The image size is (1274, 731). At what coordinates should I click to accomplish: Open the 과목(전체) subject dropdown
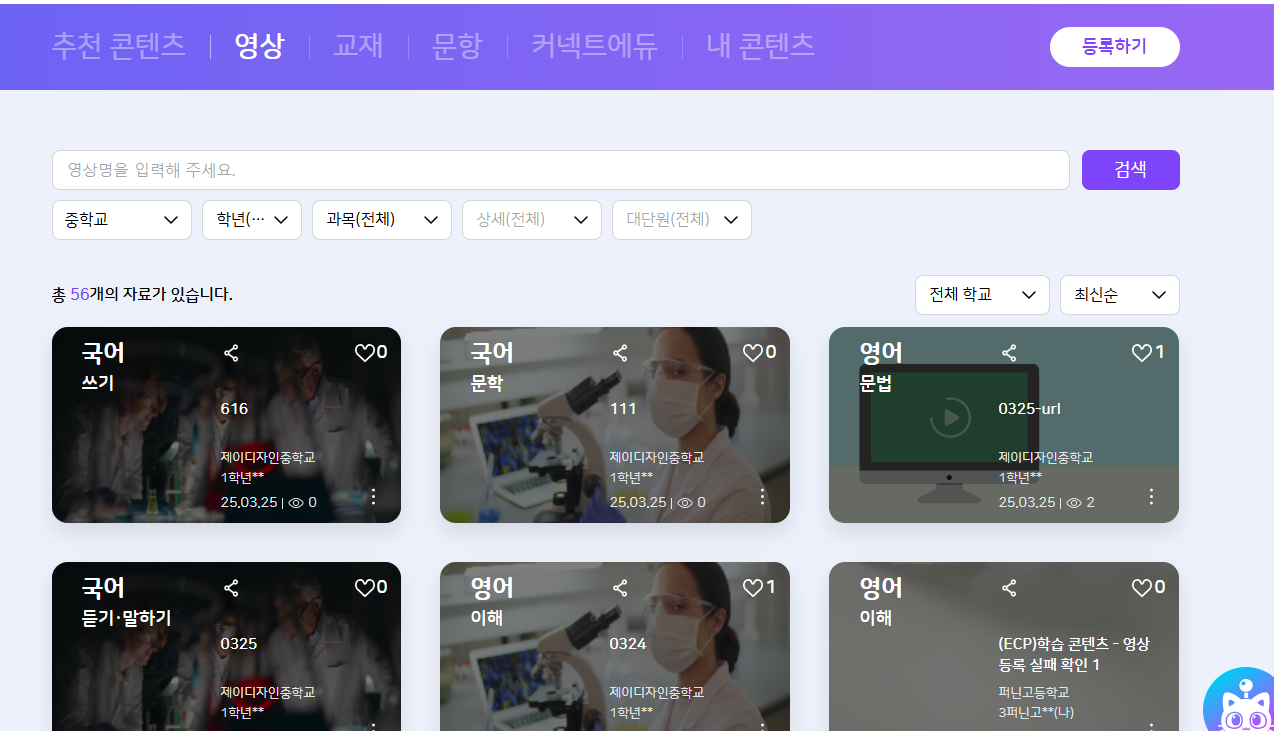click(381, 220)
